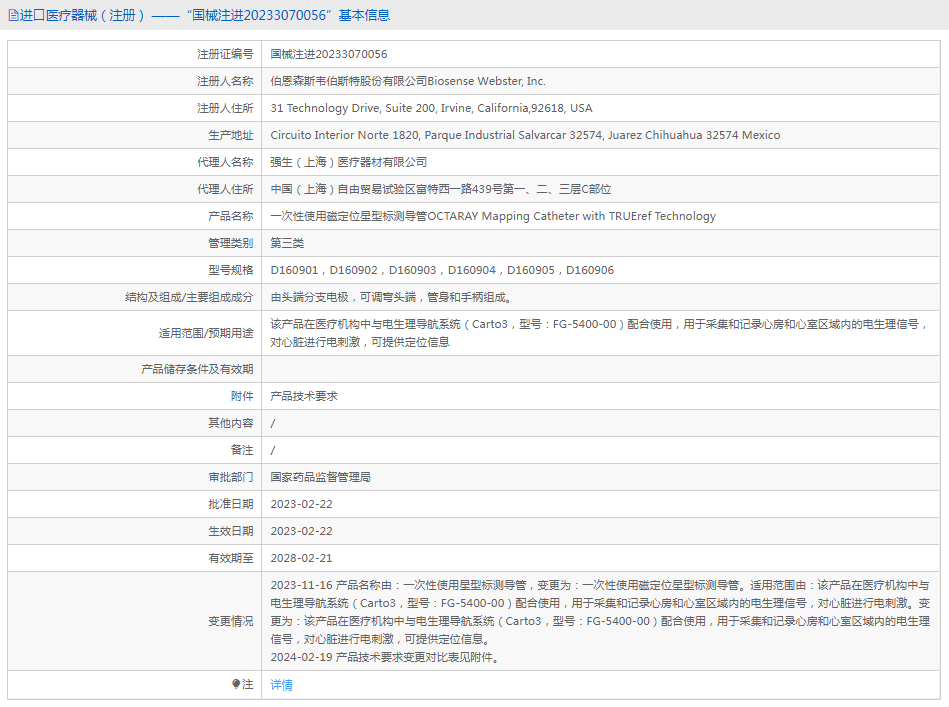This screenshot has height=707, width=949.
Task: Select agent name 强生（上海）医疗器材有限公司
Action: [349, 162]
